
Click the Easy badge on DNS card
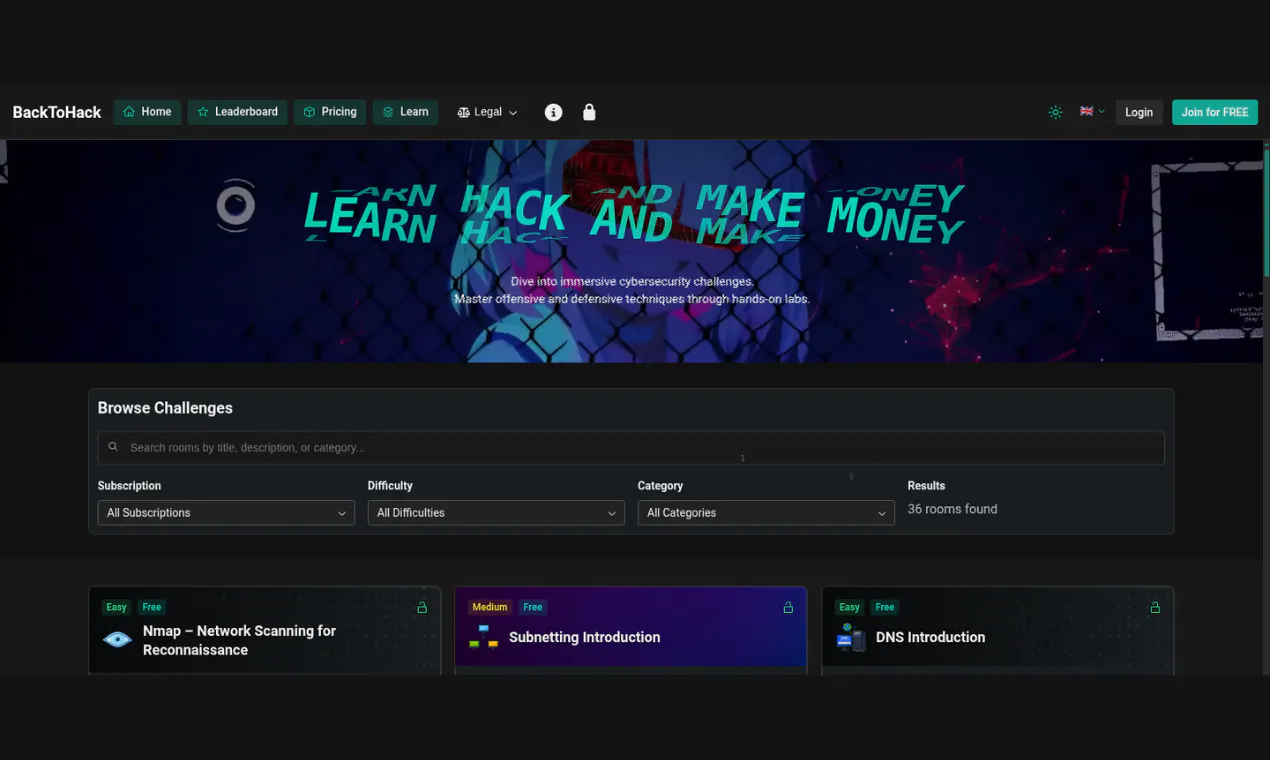(849, 607)
